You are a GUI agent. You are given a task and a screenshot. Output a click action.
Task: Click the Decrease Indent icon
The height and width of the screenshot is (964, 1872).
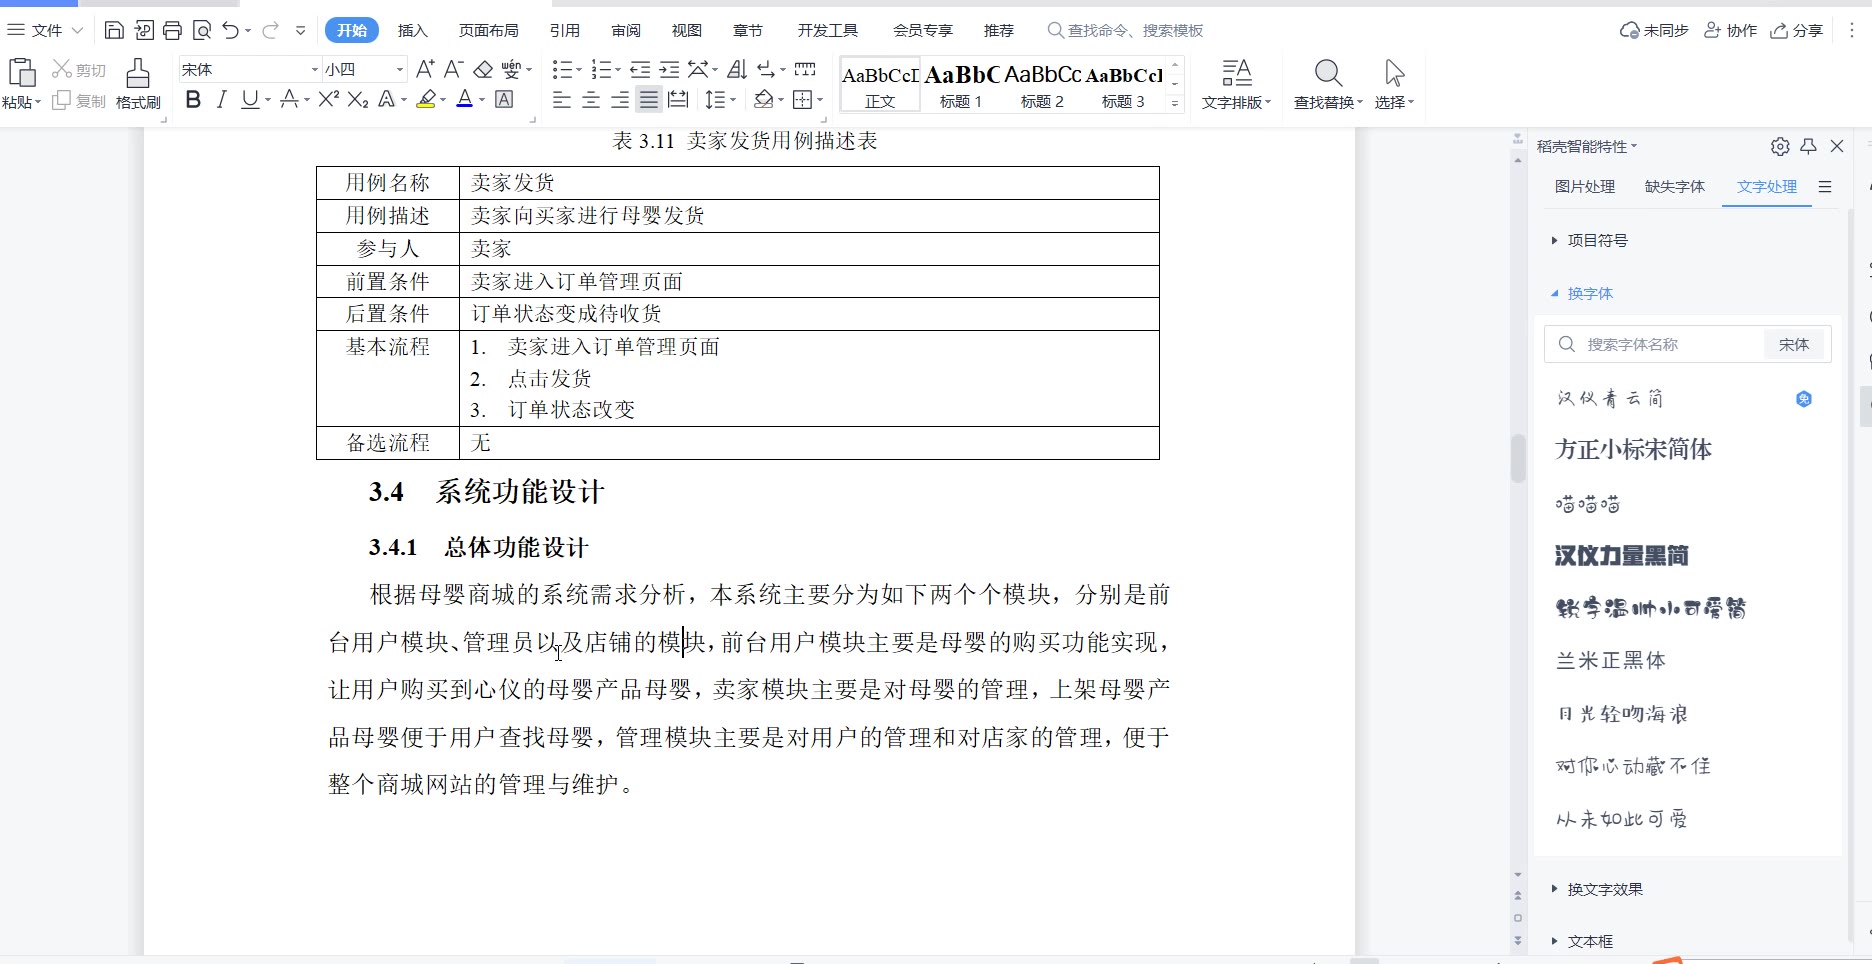point(640,69)
